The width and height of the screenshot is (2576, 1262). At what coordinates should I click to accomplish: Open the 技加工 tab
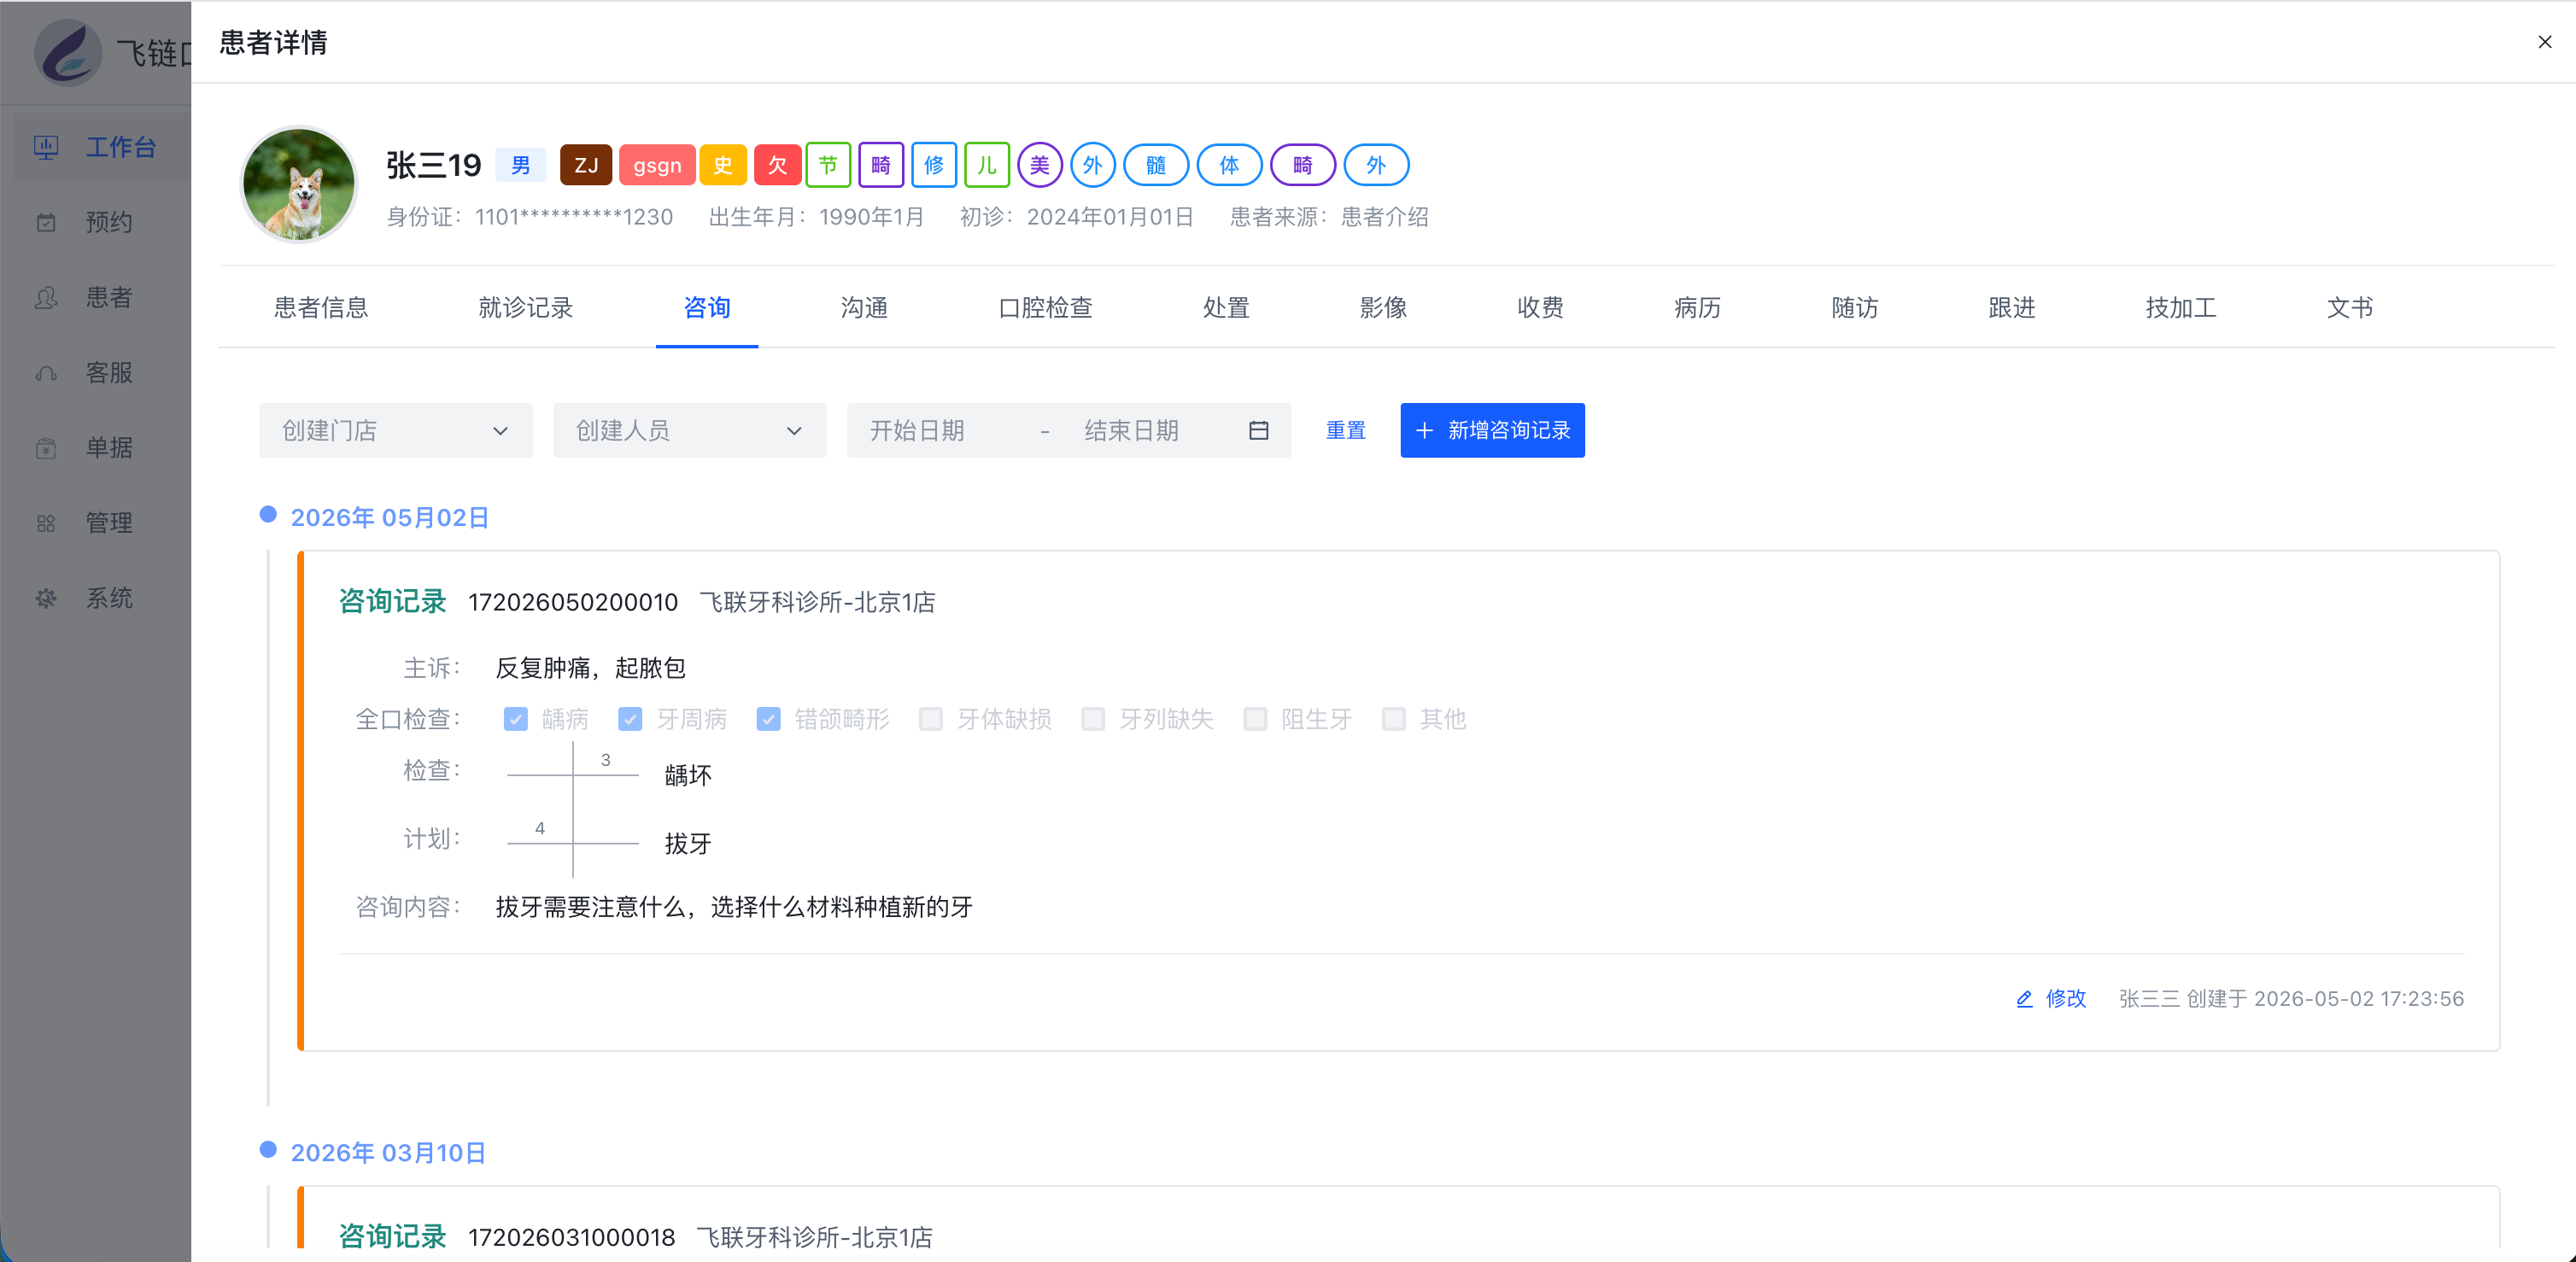pyautogui.click(x=2181, y=308)
